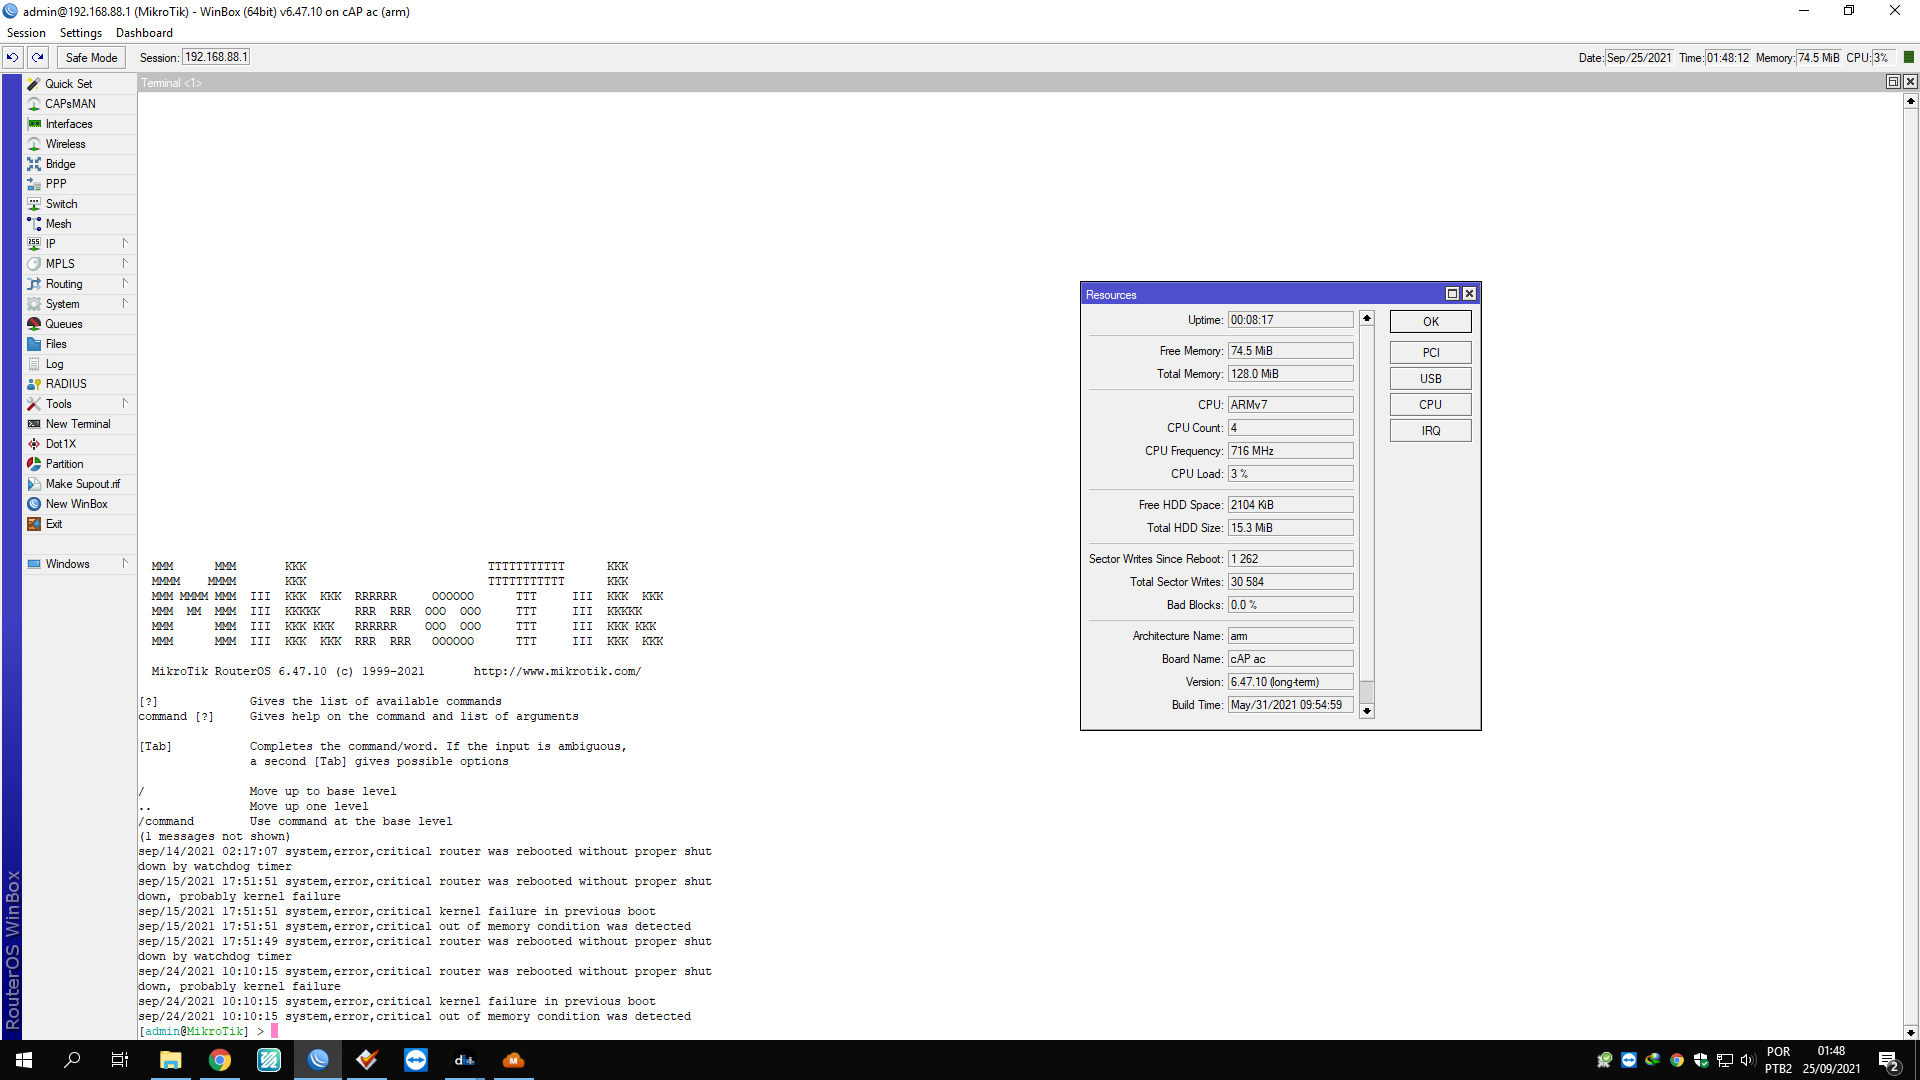
Task: Open Google Chrome from Windows taskbar
Action: pos(220,1060)
